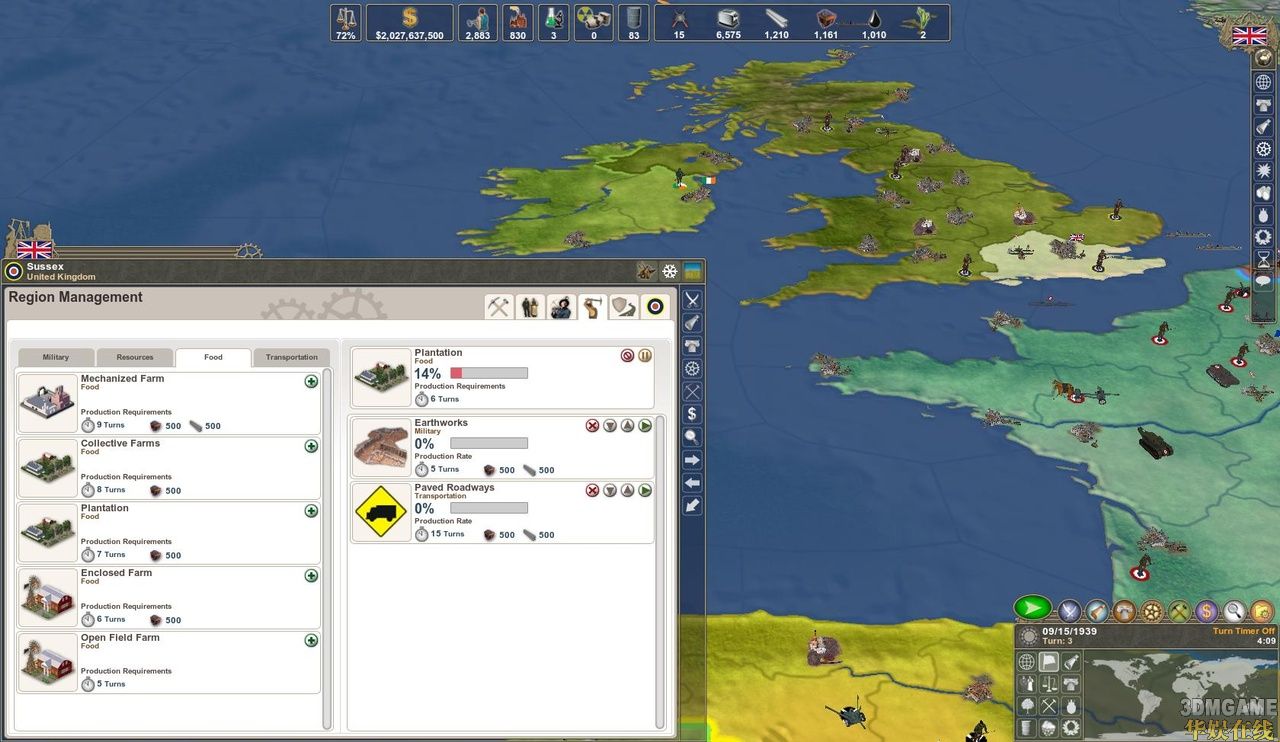Screen dimensions: 1280x742
Task: Click the United Kingdom flag at top right
Action: coord(1249,36)
